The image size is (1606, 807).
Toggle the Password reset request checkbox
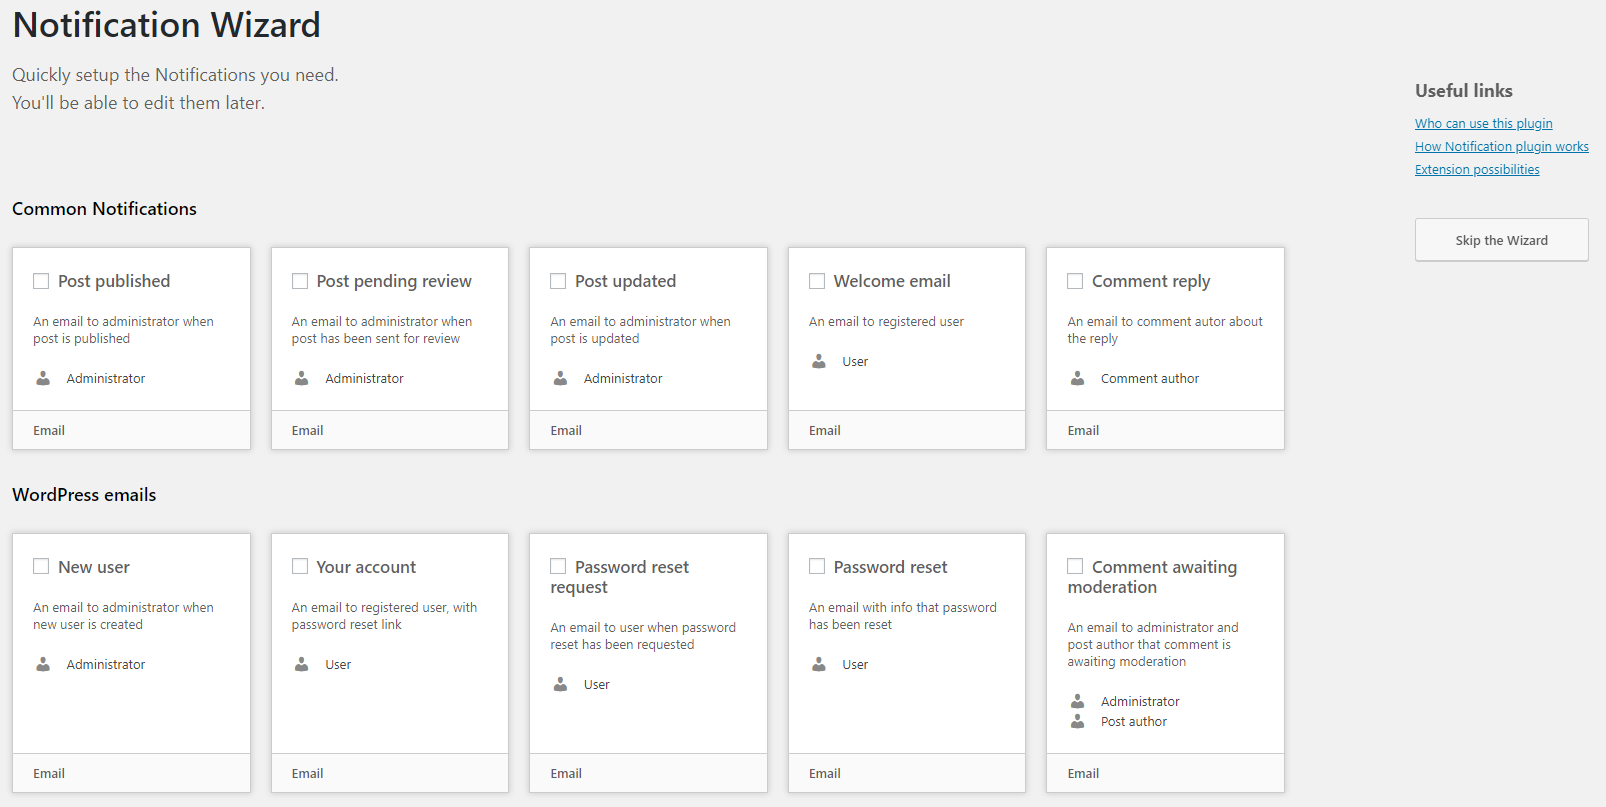pos(558,566)
